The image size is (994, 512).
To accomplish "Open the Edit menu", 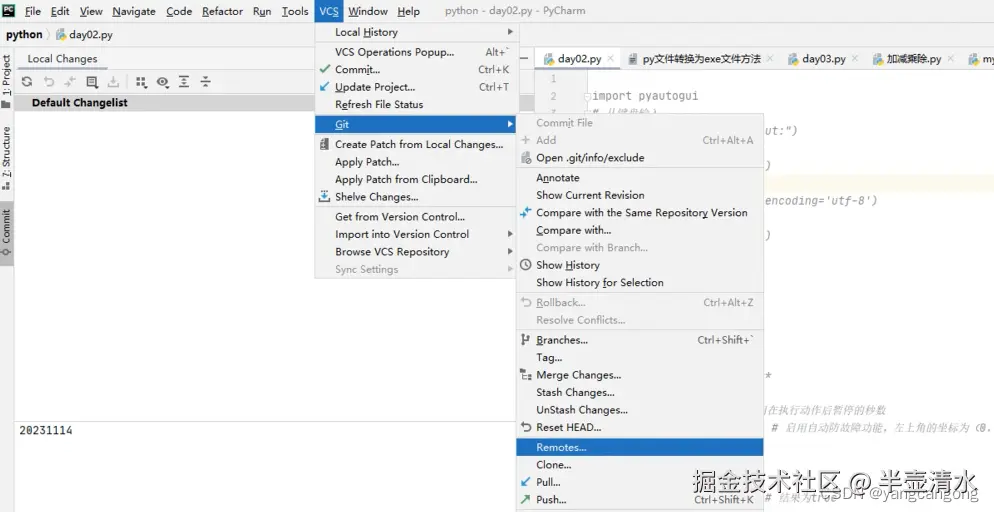I will 60,11.
